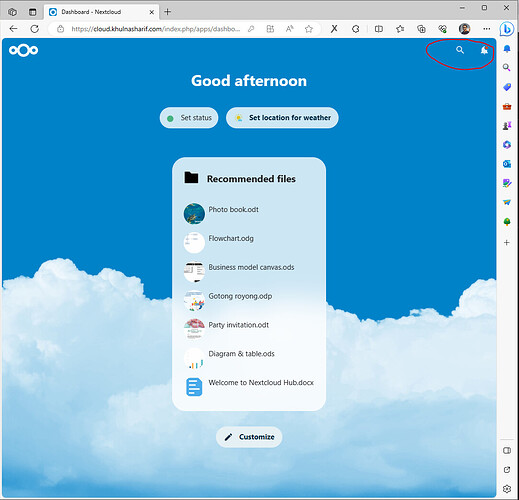
Task: Open the Nextcloud logo home link
Action: (x=23, y=50)
